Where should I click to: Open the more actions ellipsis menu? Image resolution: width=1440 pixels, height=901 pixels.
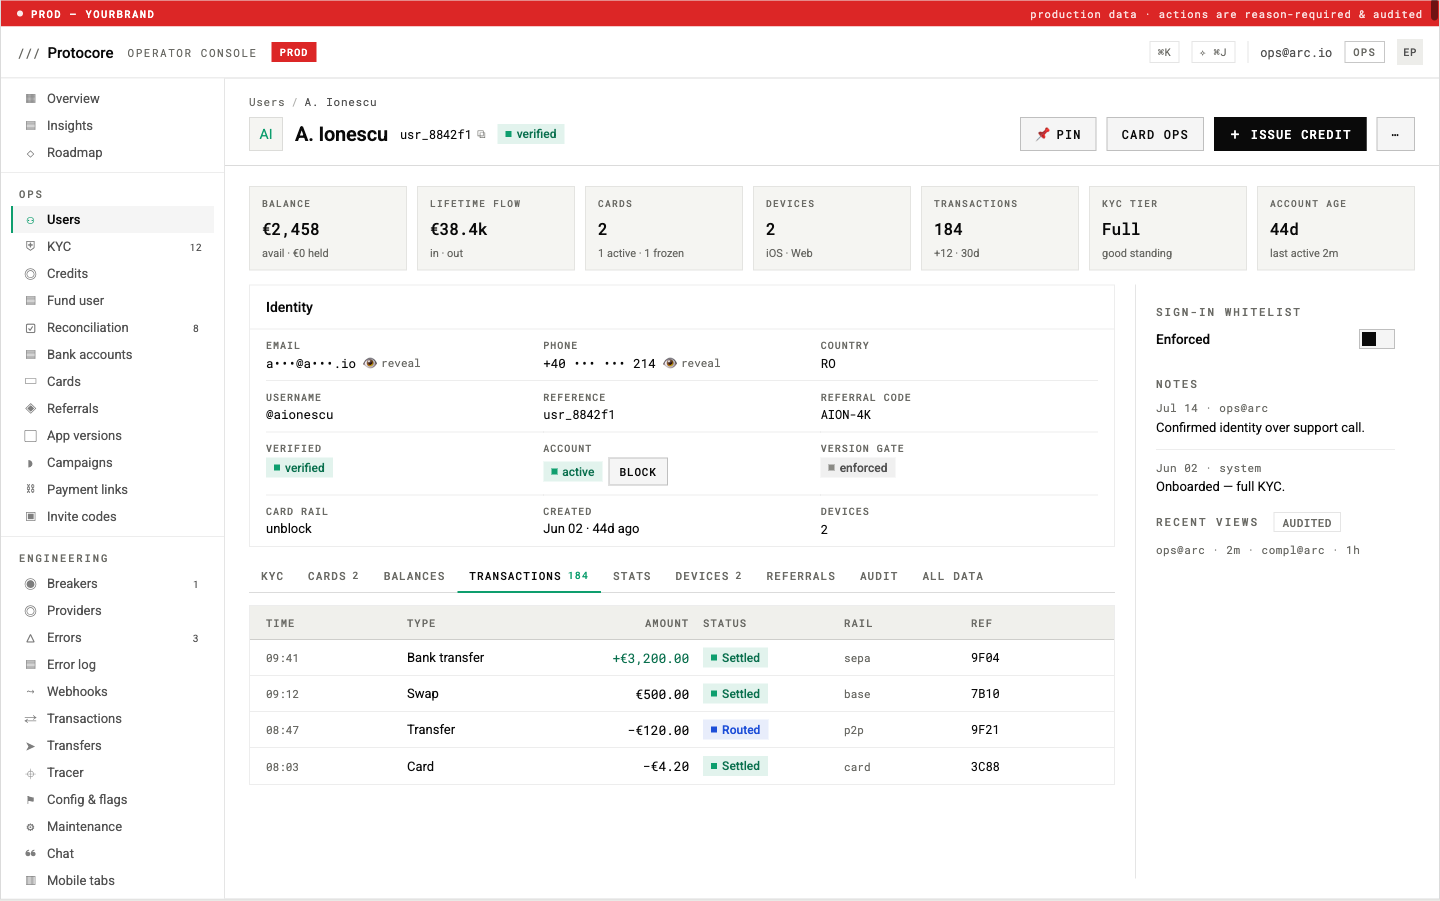[x=1395, y=134]
